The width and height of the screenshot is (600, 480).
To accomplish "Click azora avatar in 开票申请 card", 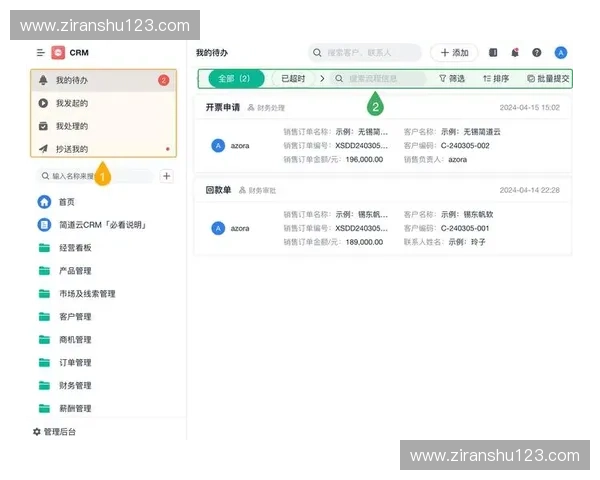I will tap(218, 146).
